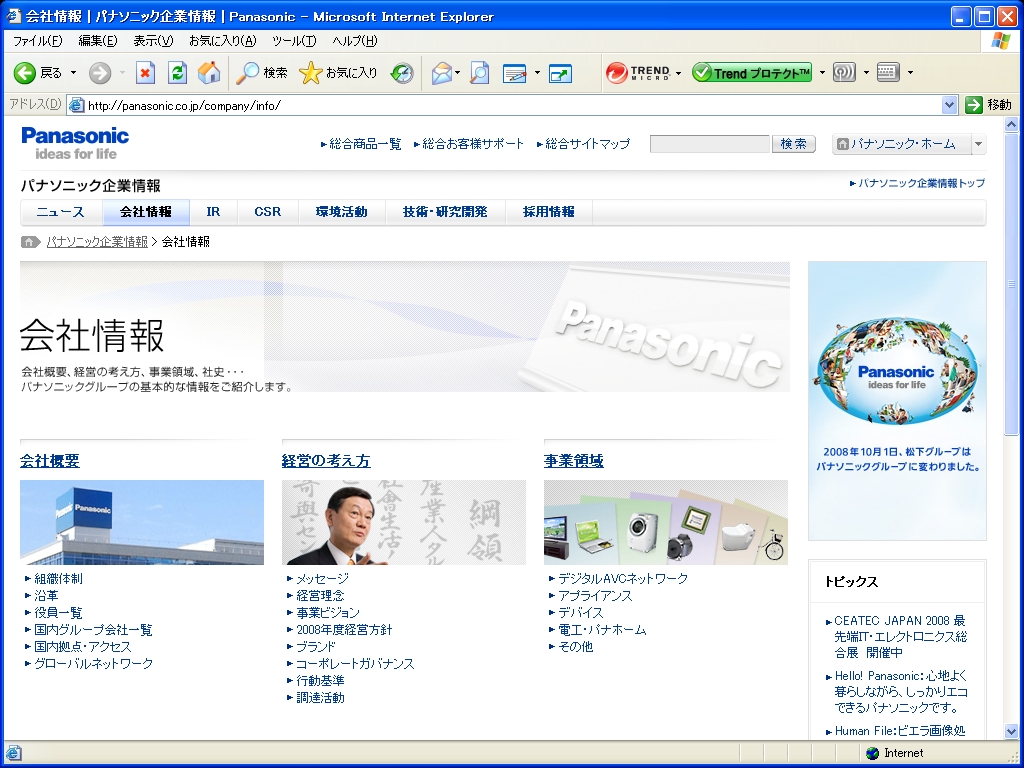Open the ヘルプ(H) menu

point(355,41)
